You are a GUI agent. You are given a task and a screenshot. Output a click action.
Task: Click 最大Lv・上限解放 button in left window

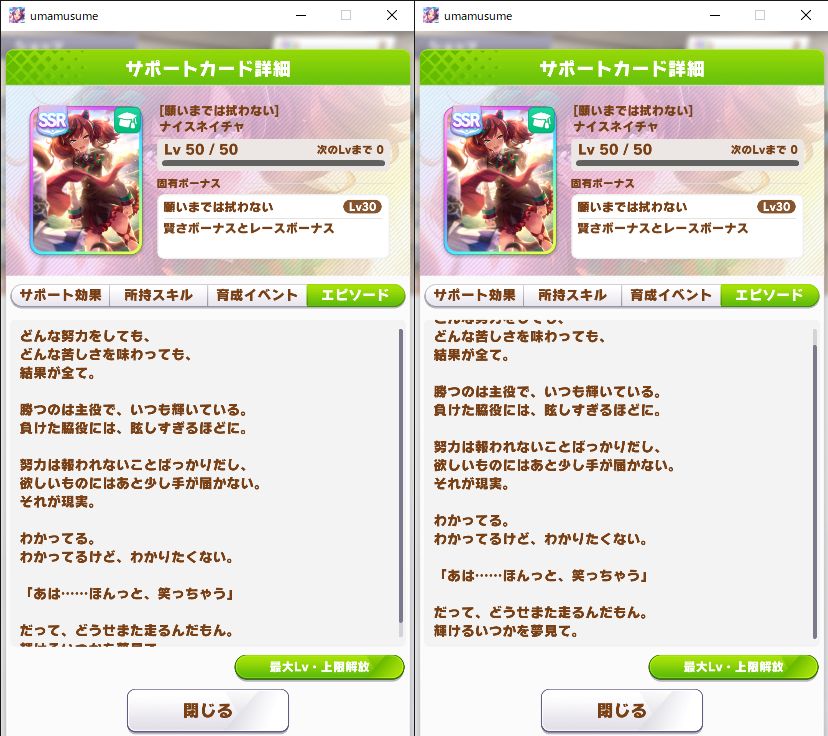(x=319, y=667)
